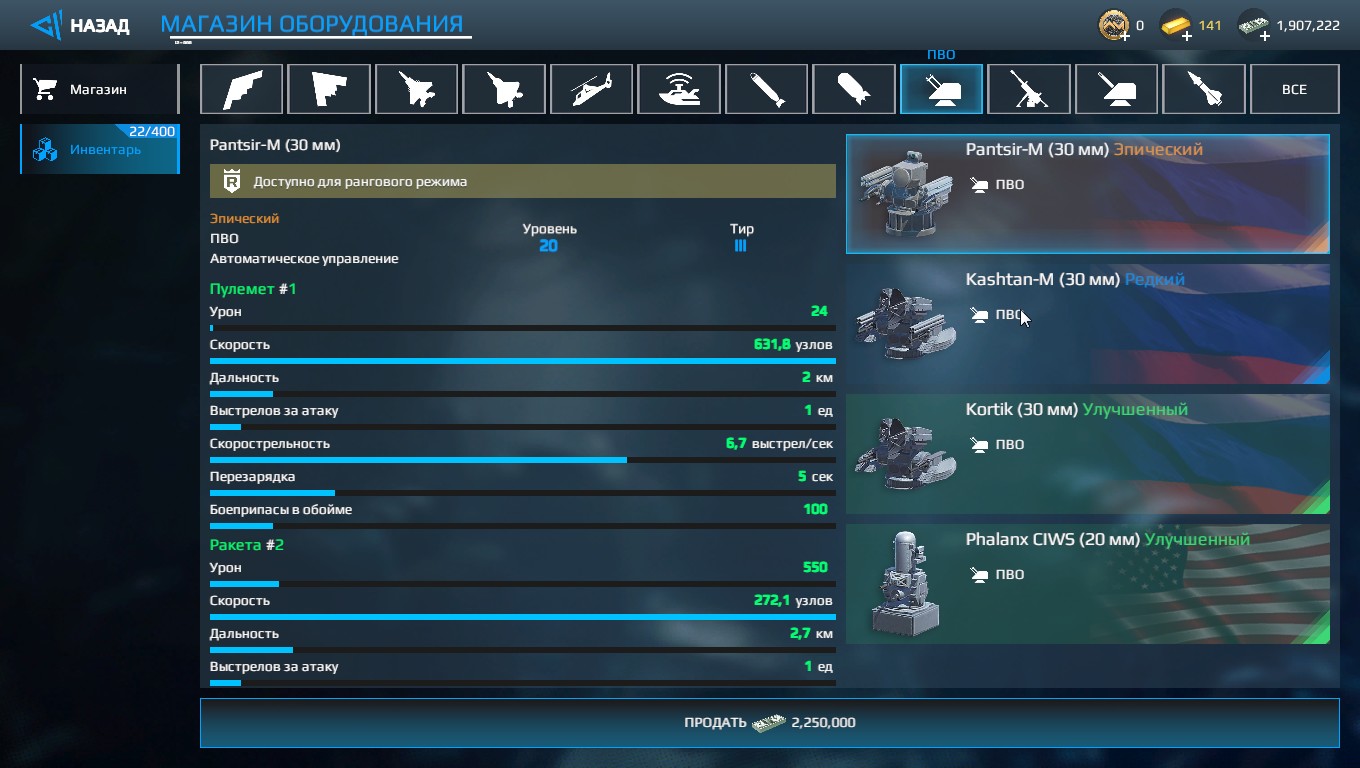Choose the Kortik (30 мм) item card

click(1088, 454)
